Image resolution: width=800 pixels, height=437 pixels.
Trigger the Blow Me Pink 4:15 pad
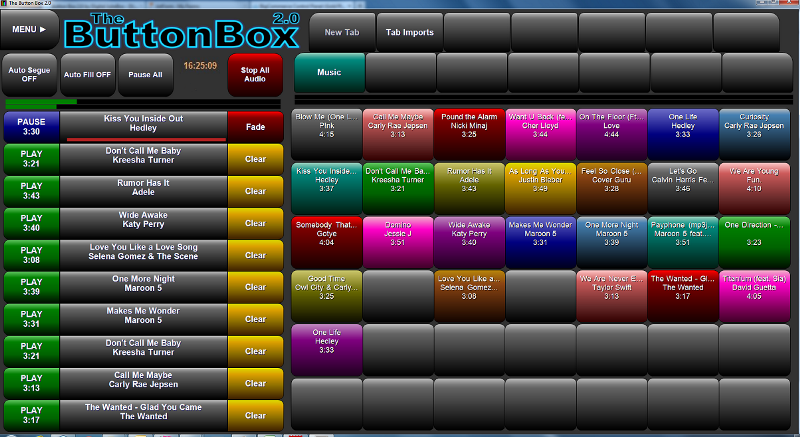click(327, 134)
